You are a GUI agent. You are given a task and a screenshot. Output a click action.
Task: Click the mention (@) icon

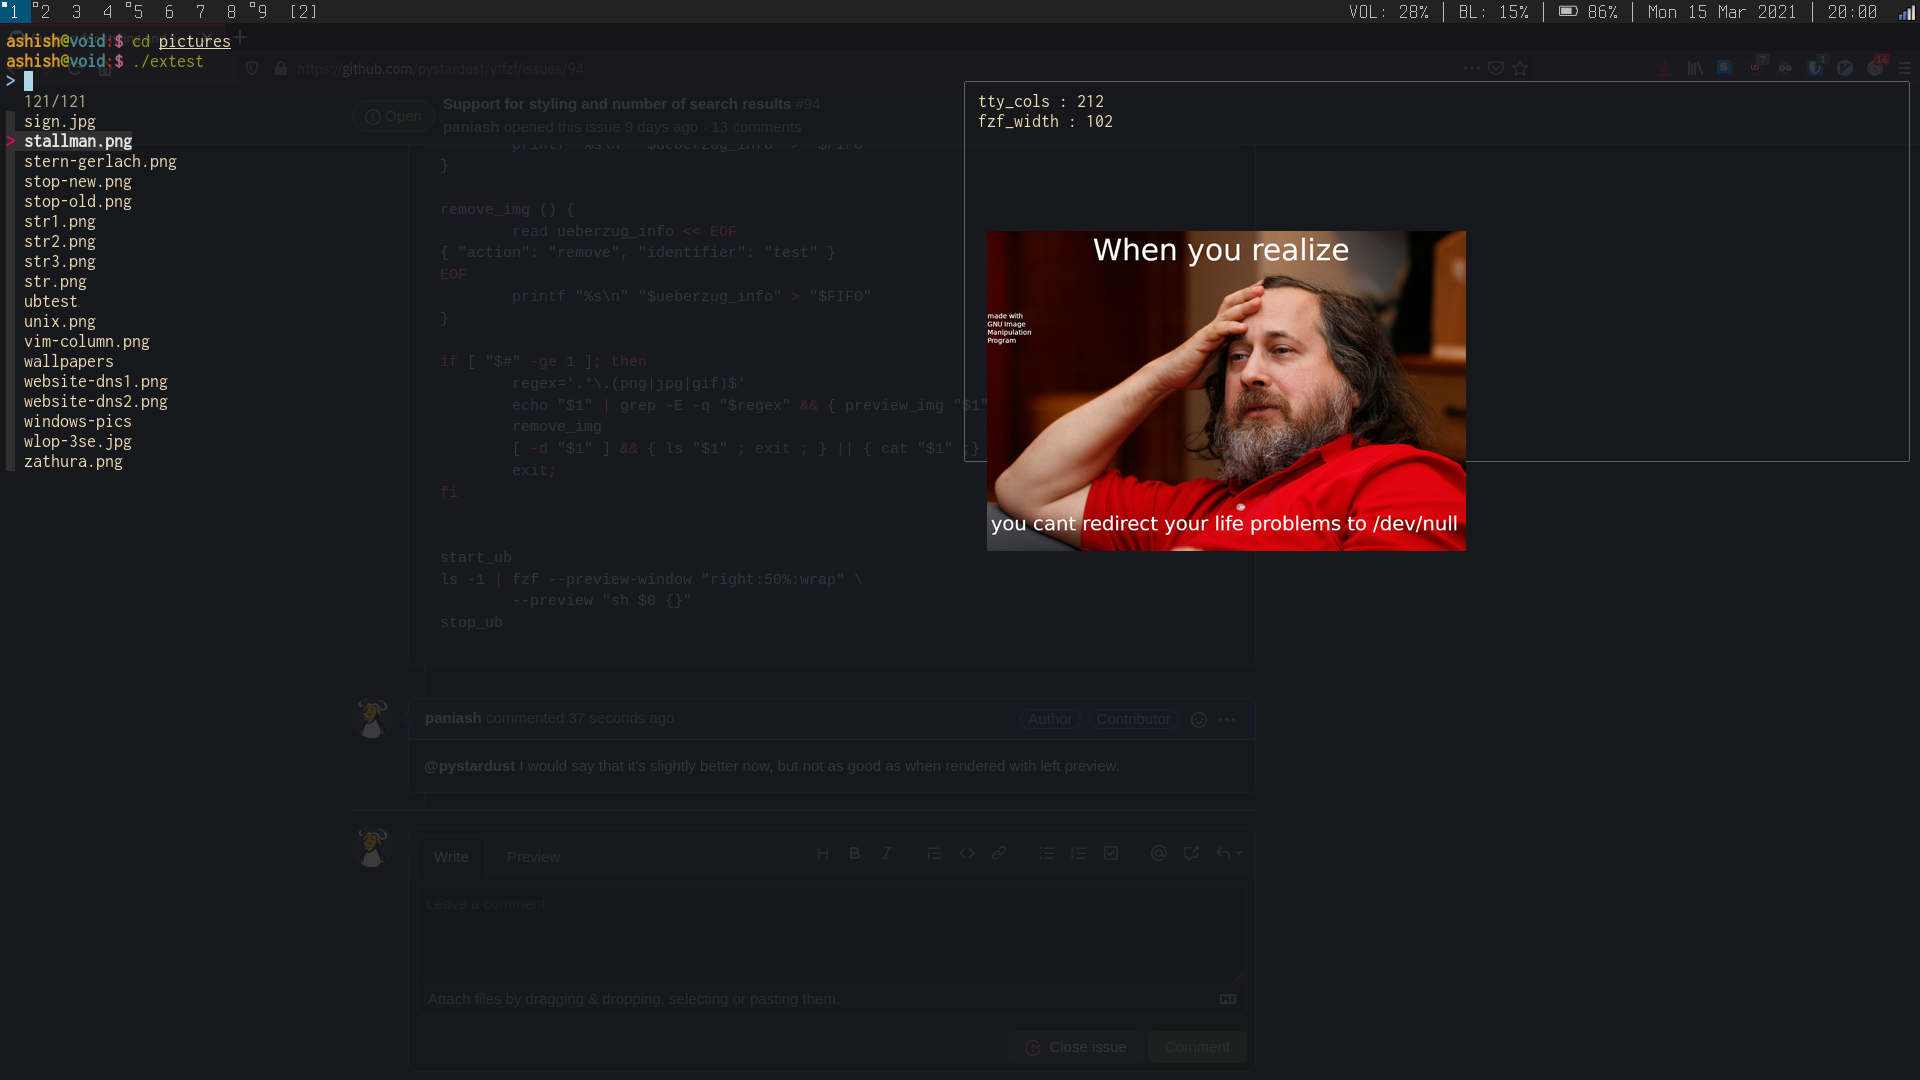click(x=1159, y=853)
